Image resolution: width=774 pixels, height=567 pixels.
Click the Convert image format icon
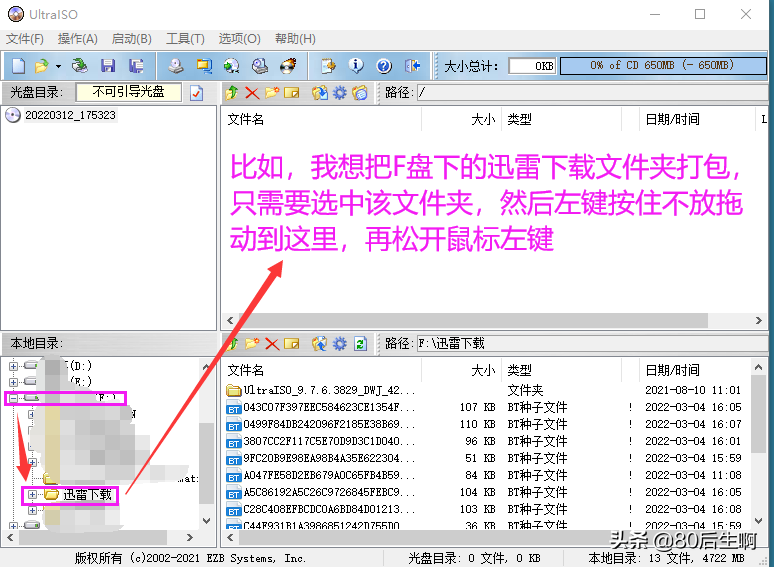pyautogui.click(x=204, y=66)
